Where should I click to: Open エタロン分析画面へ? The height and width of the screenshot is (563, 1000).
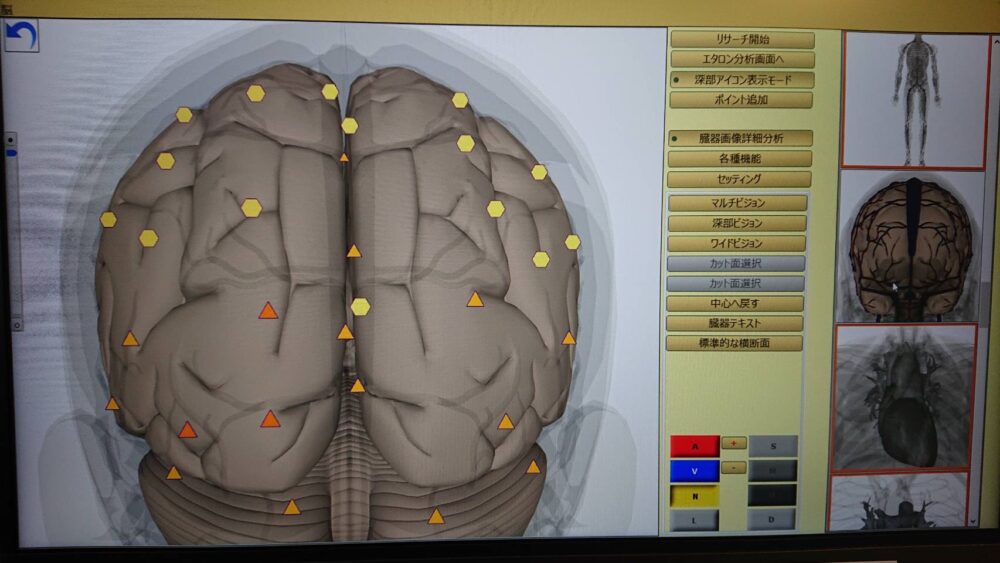[742, 60]
